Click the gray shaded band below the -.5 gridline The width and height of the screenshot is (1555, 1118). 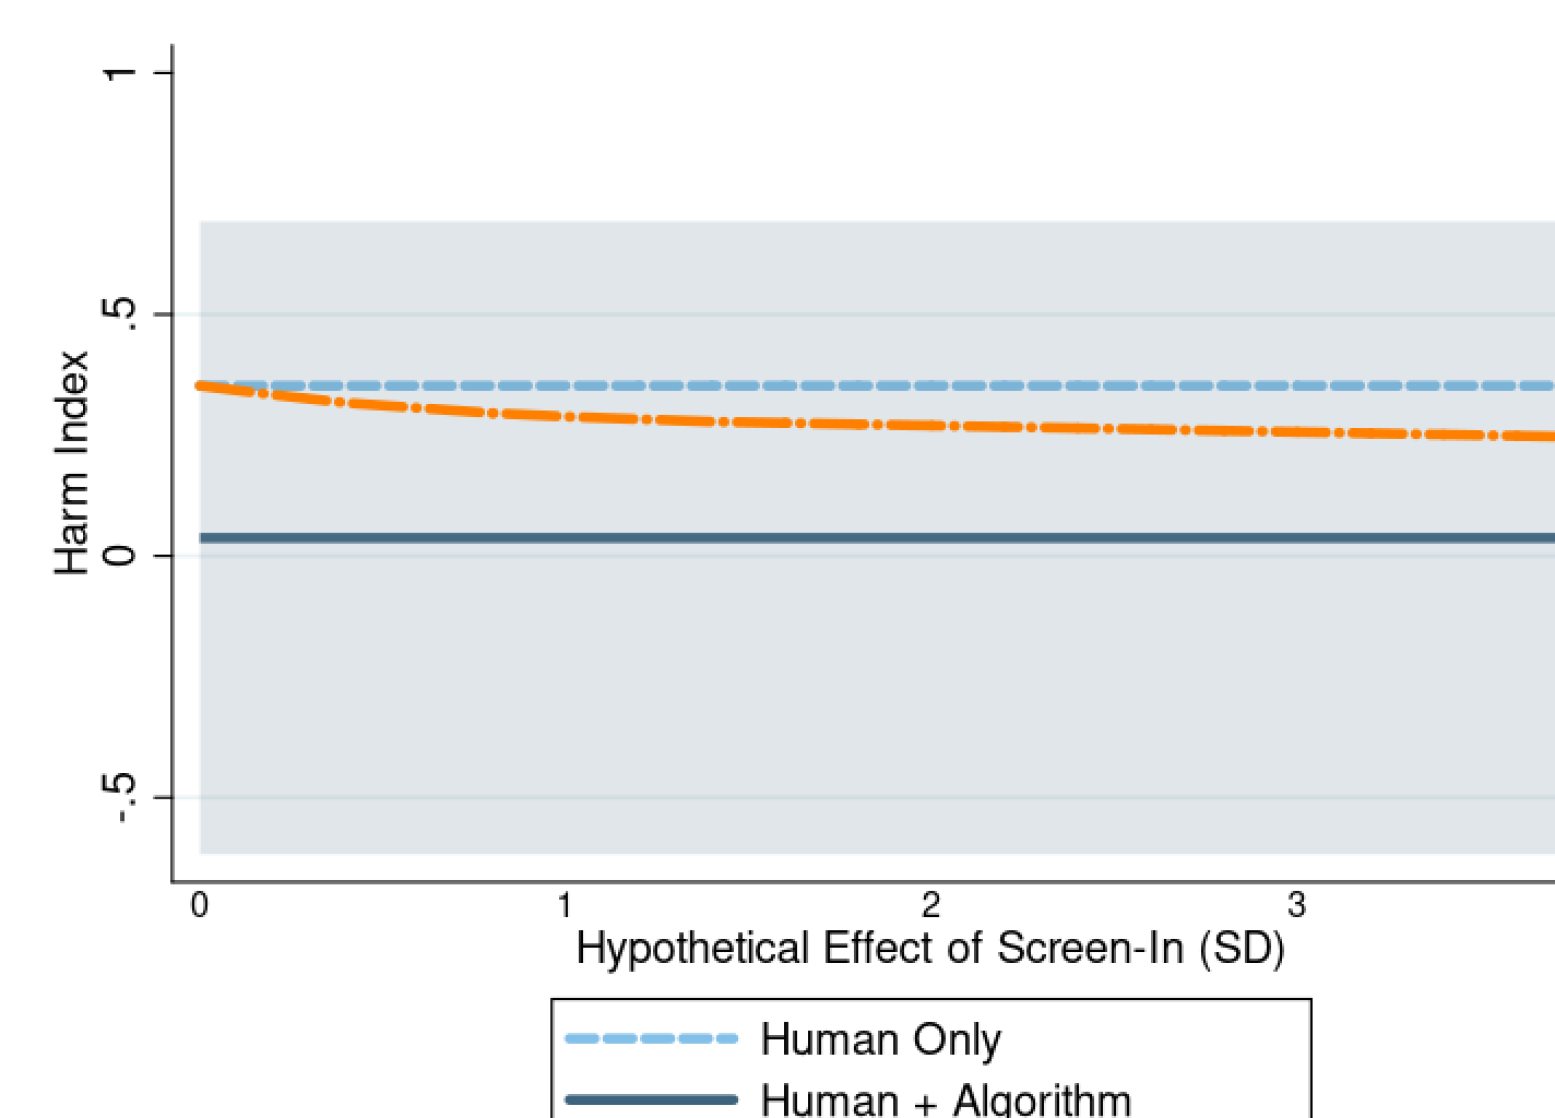pyautogui.click(x=800, y=828)
